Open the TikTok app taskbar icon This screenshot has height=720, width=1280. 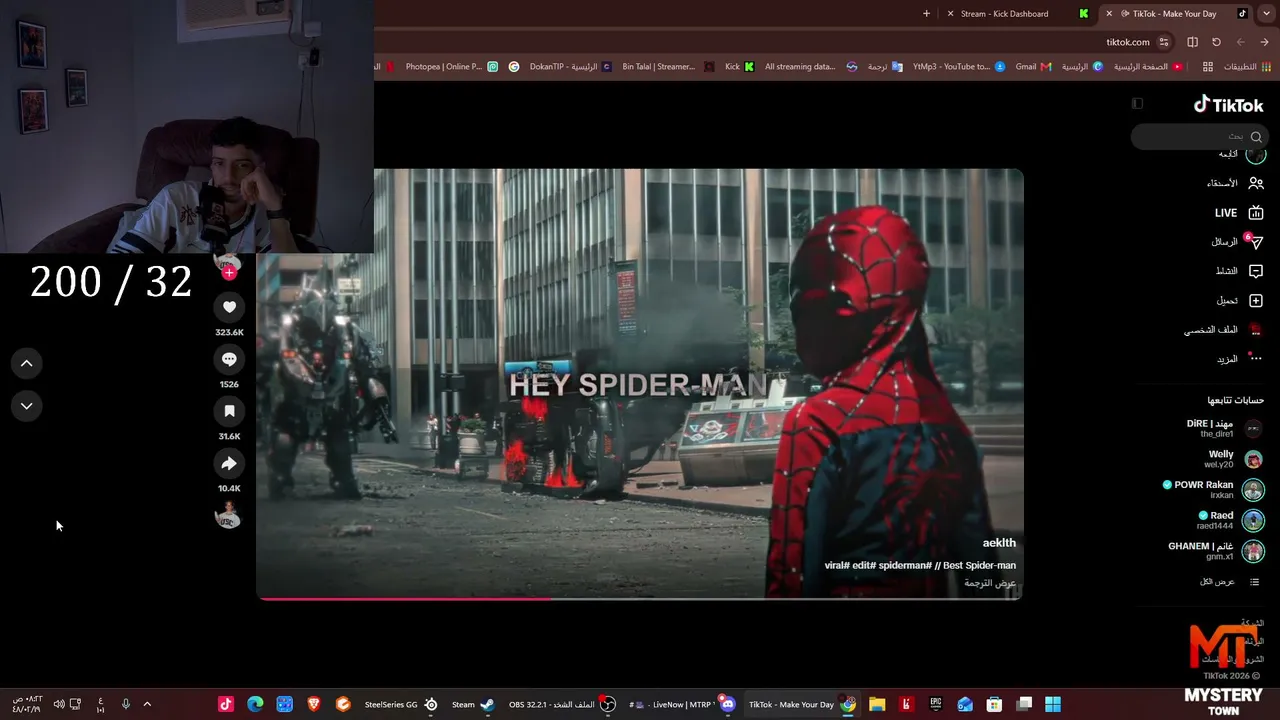pyautogui.click(x=226, y=704)
